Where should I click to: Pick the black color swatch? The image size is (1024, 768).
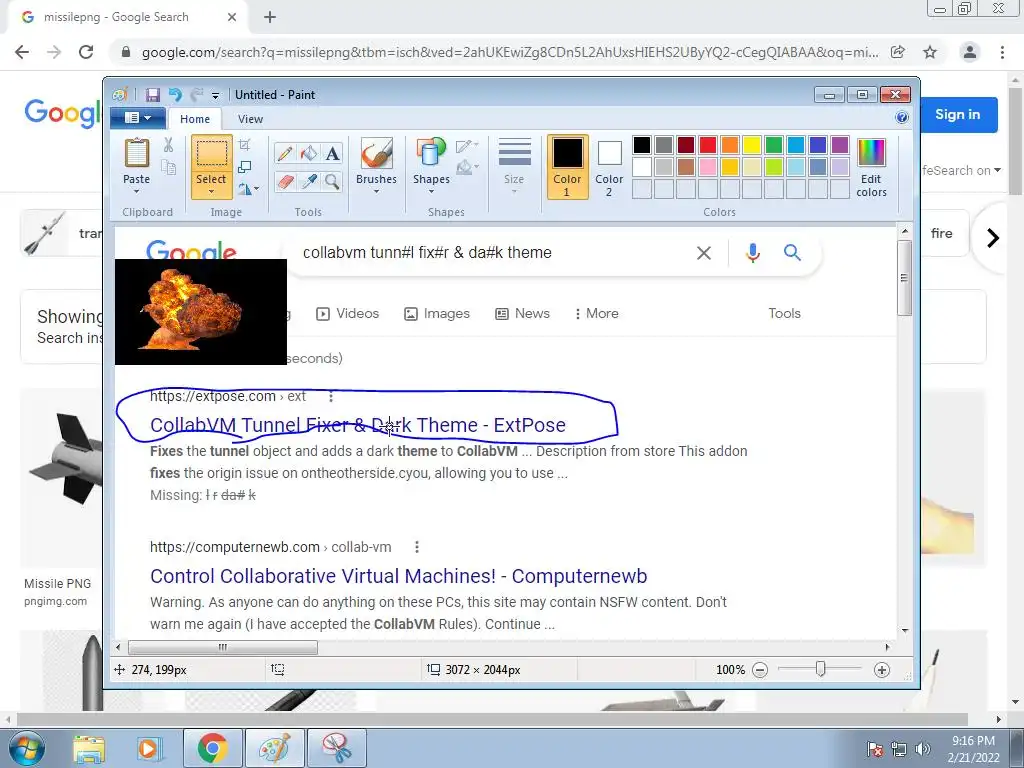point(642,145)
